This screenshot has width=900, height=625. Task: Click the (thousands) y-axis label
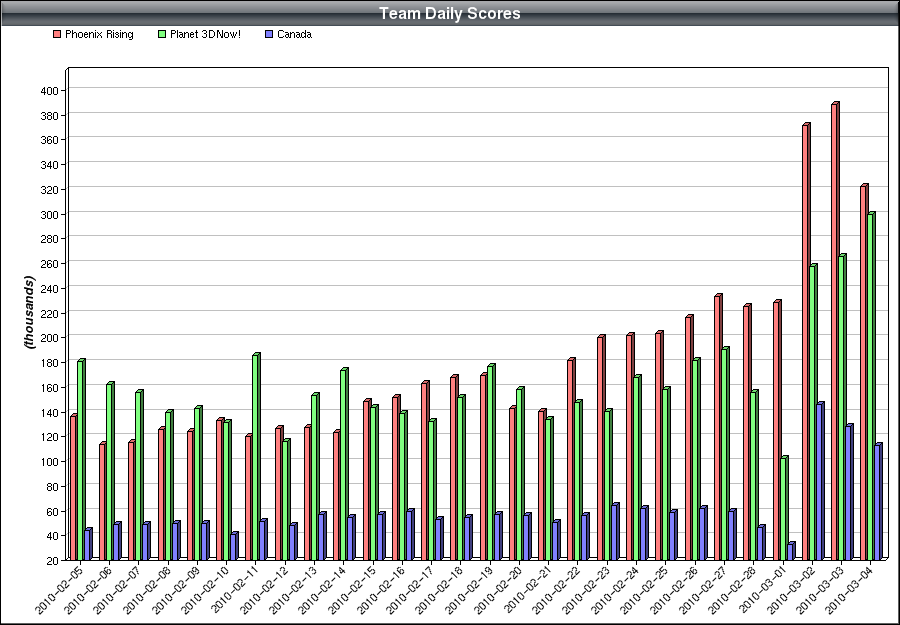point(29,312)
